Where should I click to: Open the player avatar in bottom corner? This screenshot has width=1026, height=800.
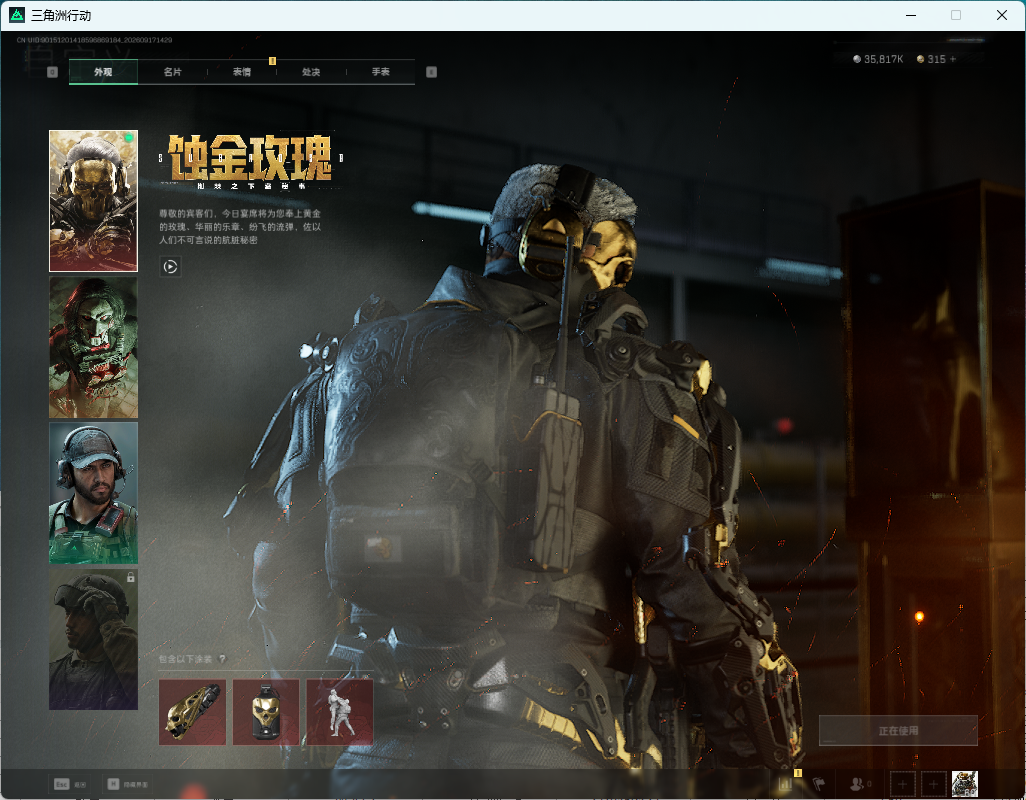pyautogui.click(x=964, y=784)
